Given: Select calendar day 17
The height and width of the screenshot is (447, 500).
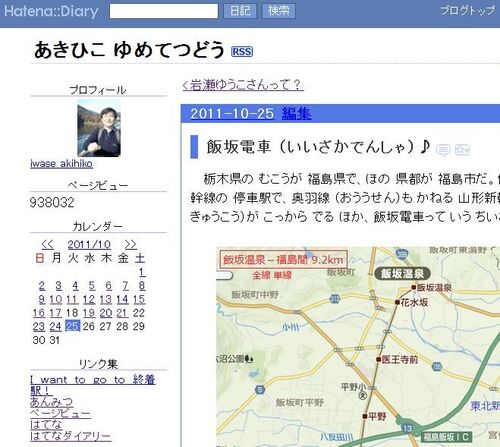Looking at the screenshot, I should 56,313.
